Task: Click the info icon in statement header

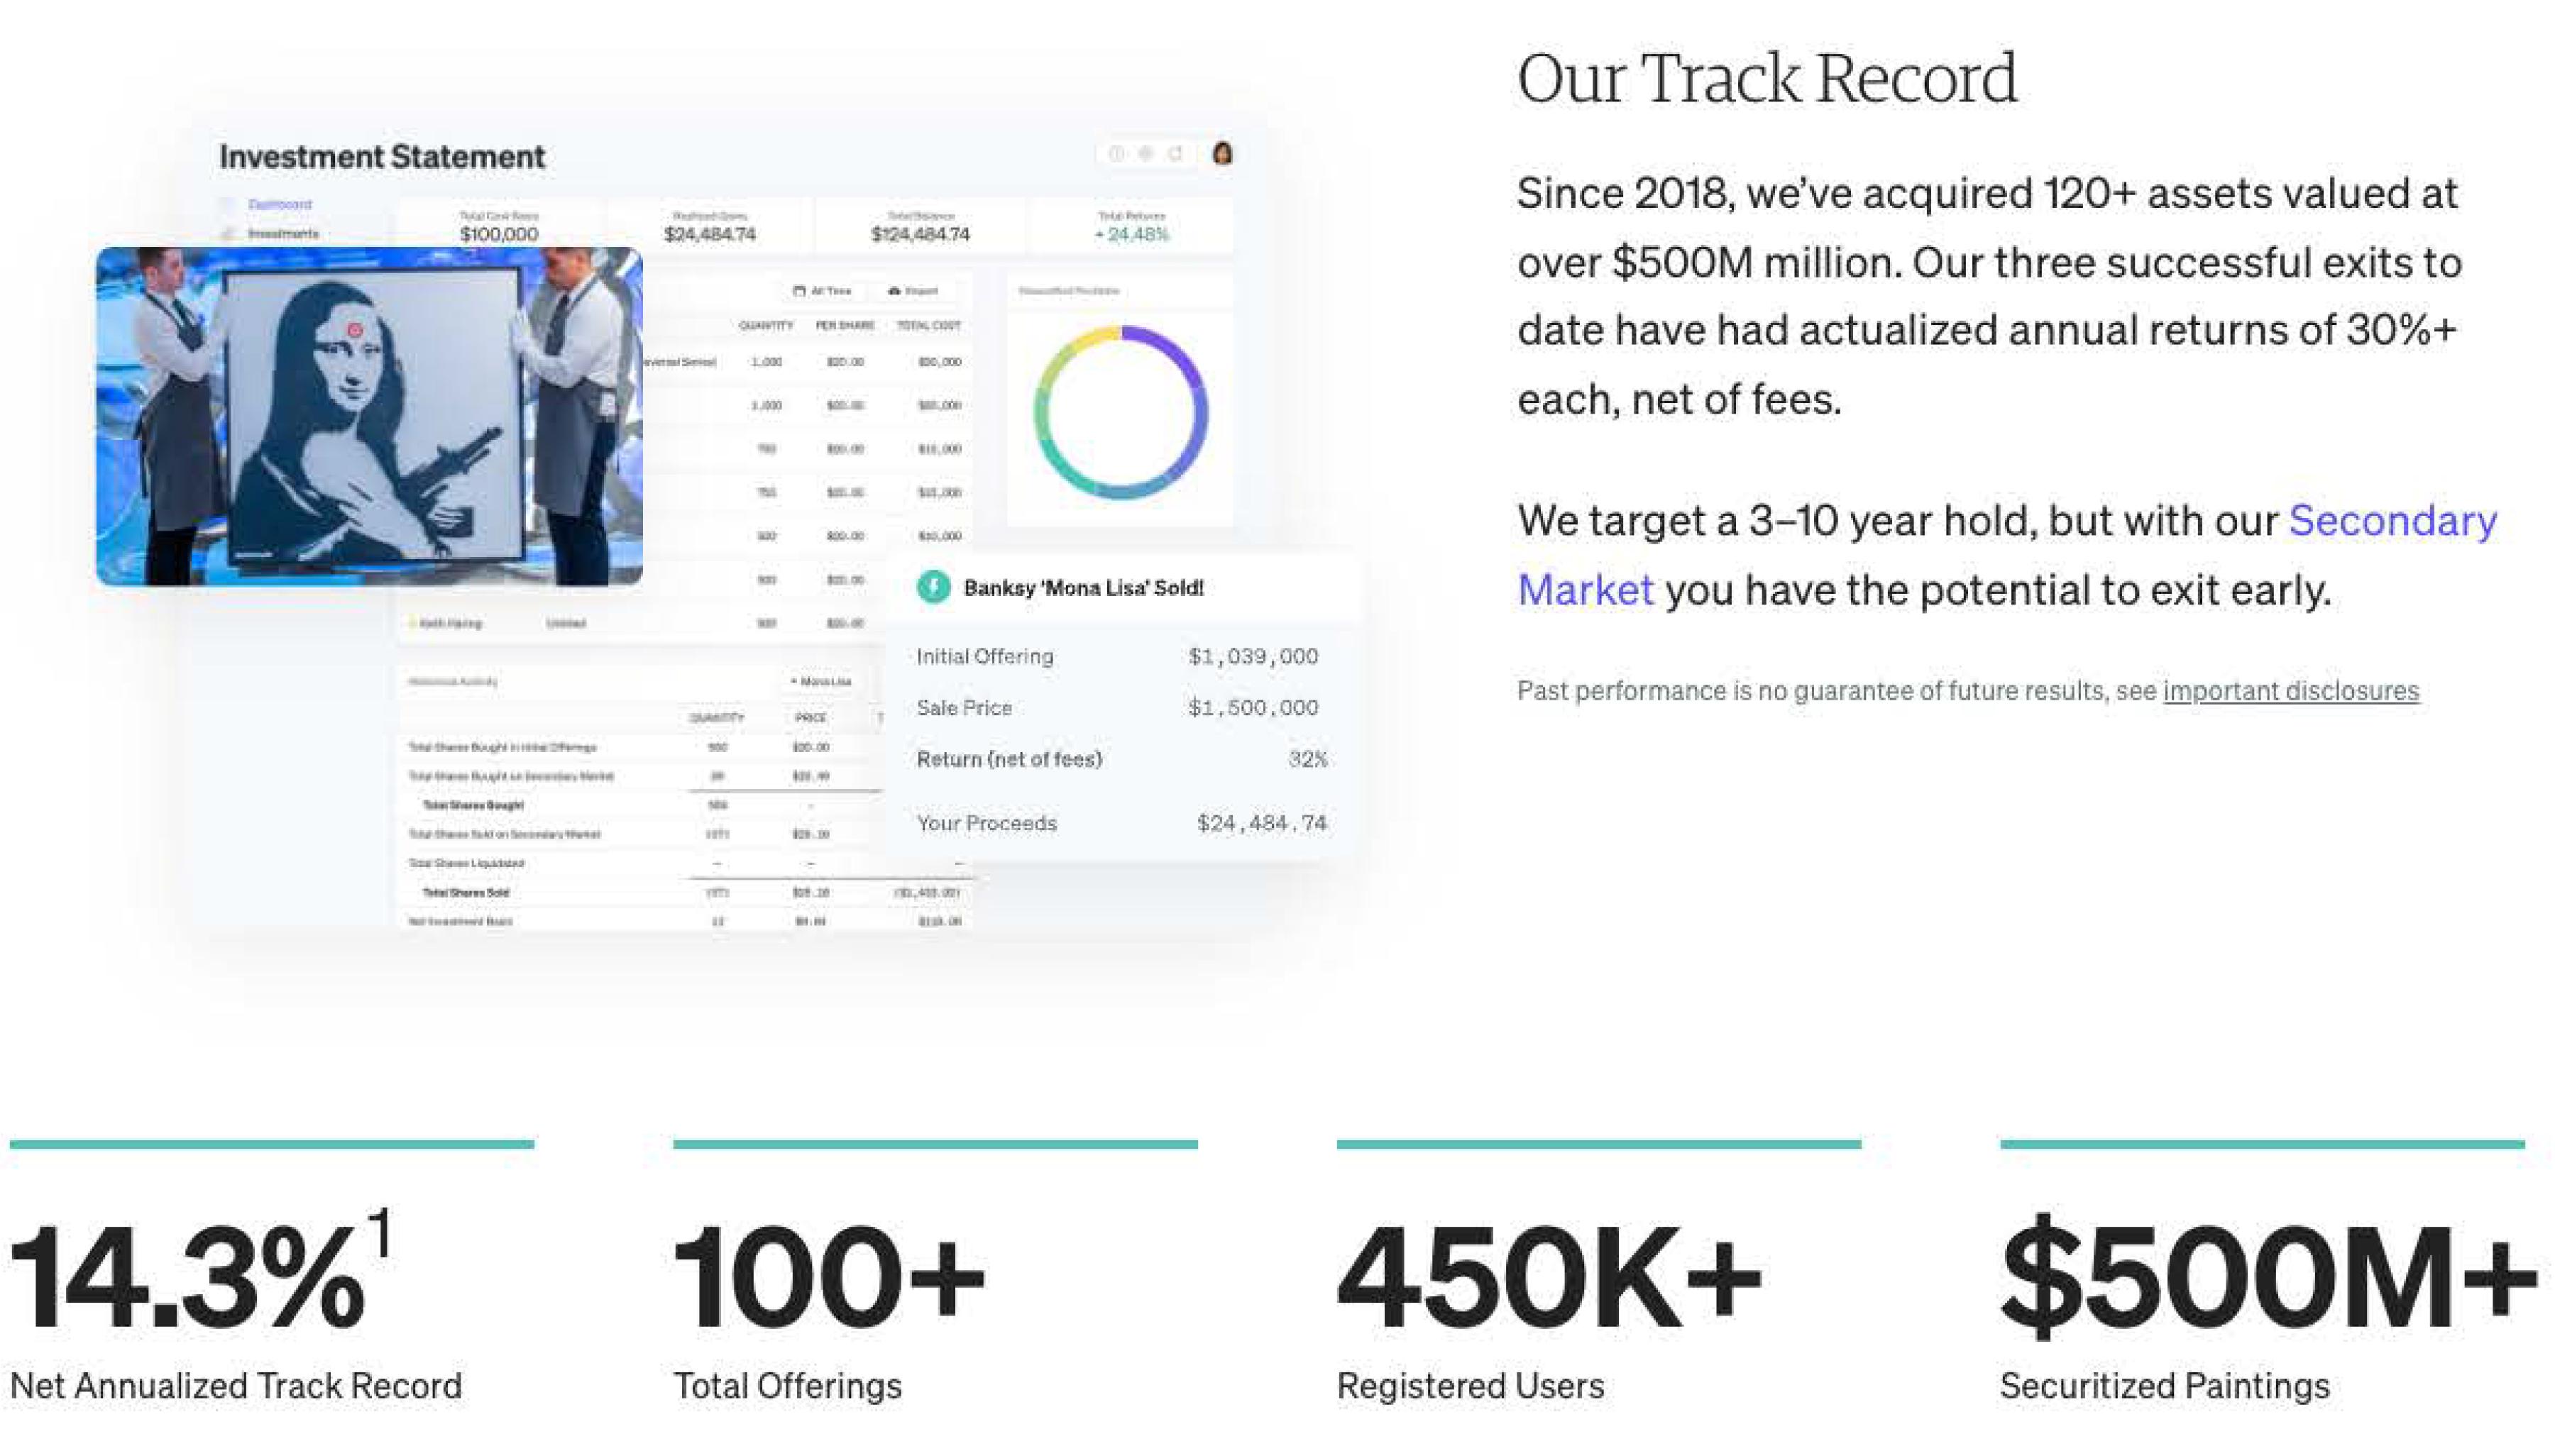Action: coord(1116,153)
